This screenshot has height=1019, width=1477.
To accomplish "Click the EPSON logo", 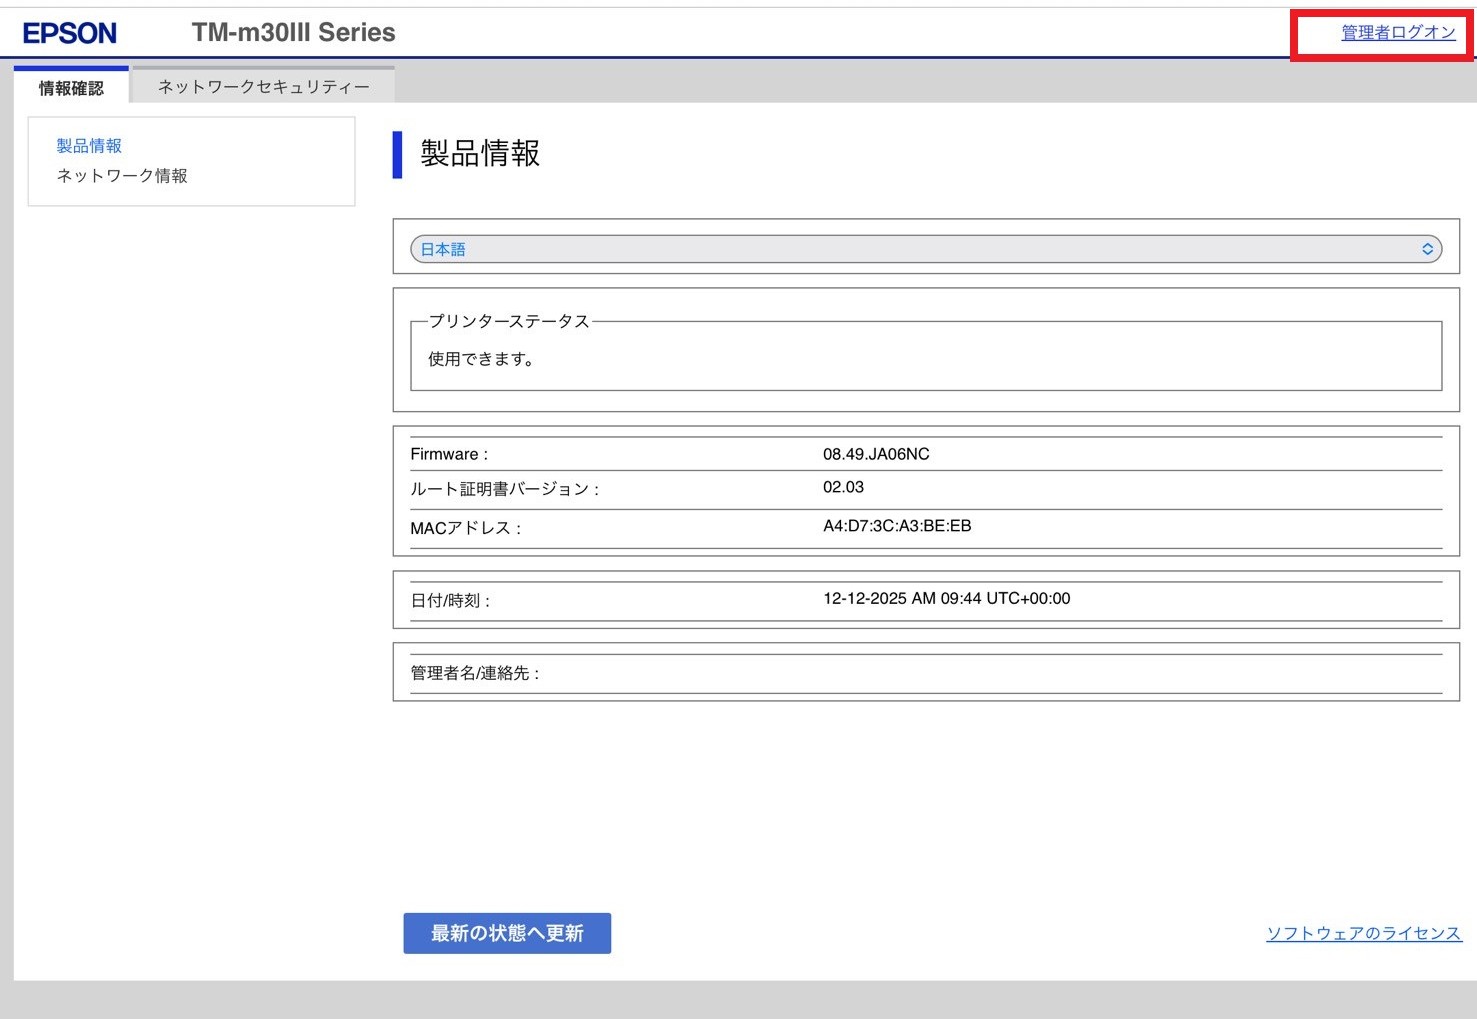I will (x=70, y=33).
